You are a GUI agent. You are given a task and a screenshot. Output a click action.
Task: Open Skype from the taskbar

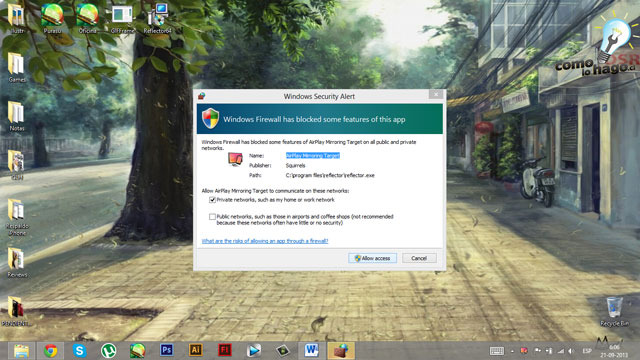point(80,351)
